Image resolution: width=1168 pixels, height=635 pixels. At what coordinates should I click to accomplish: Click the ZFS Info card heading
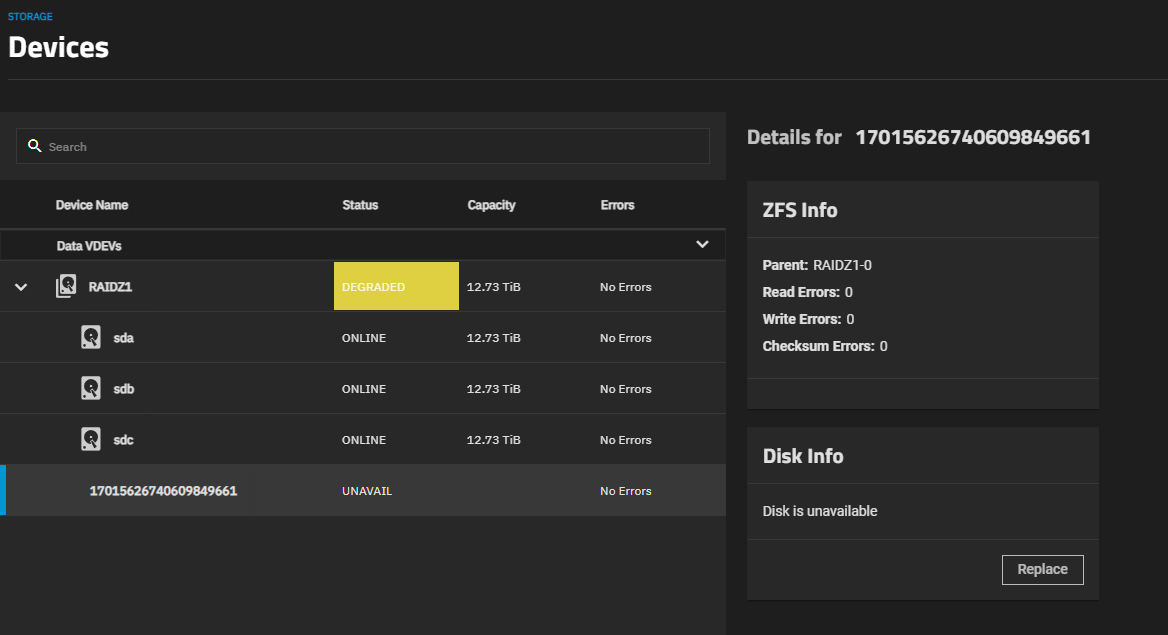tap(800, 210)
